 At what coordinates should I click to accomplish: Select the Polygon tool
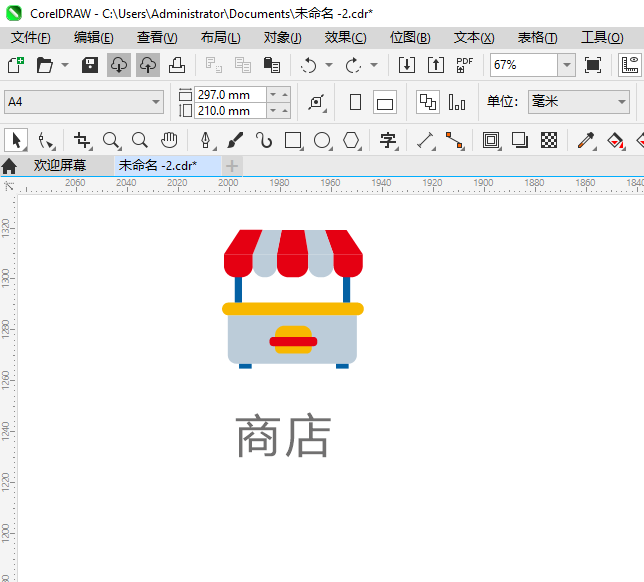point(352,140)
